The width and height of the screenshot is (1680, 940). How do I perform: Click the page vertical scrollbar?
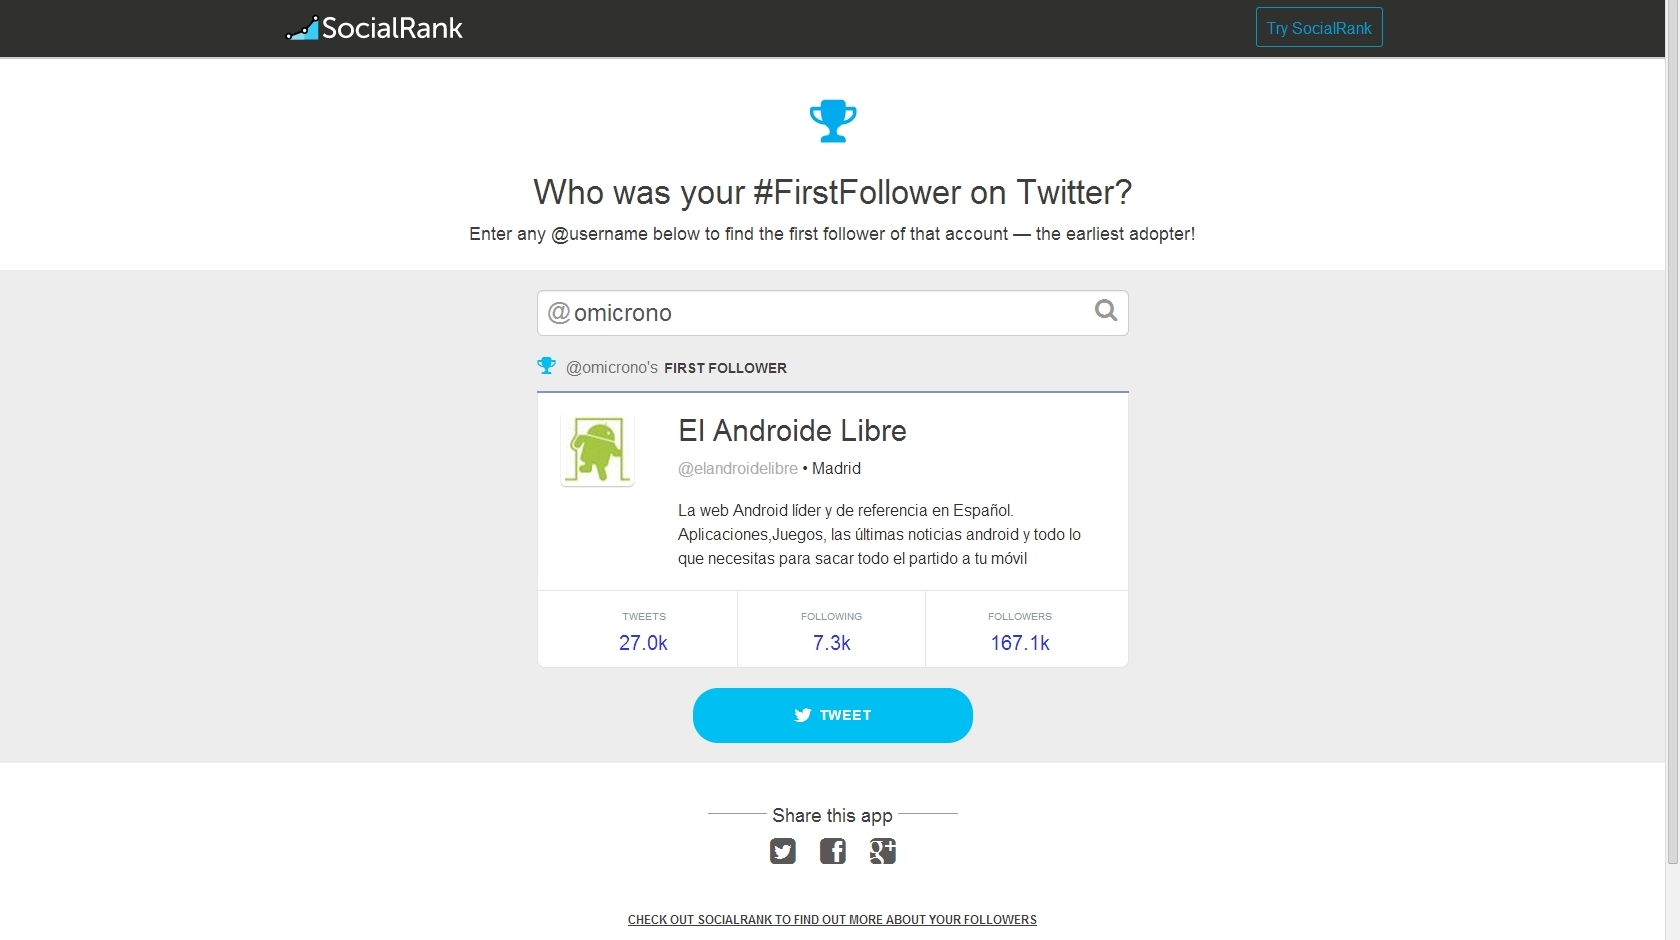pos(1672,450)
